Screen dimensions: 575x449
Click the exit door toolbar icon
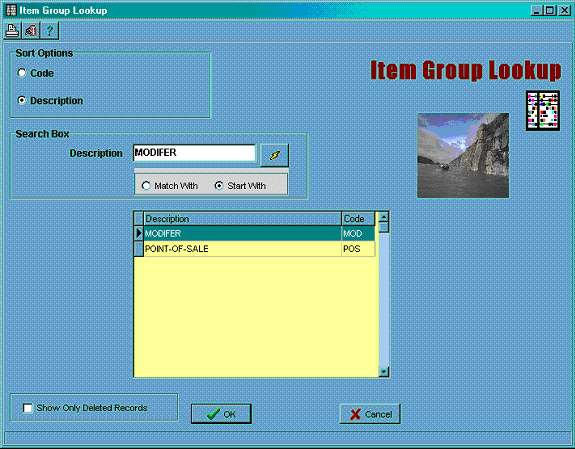pos(31,30)
